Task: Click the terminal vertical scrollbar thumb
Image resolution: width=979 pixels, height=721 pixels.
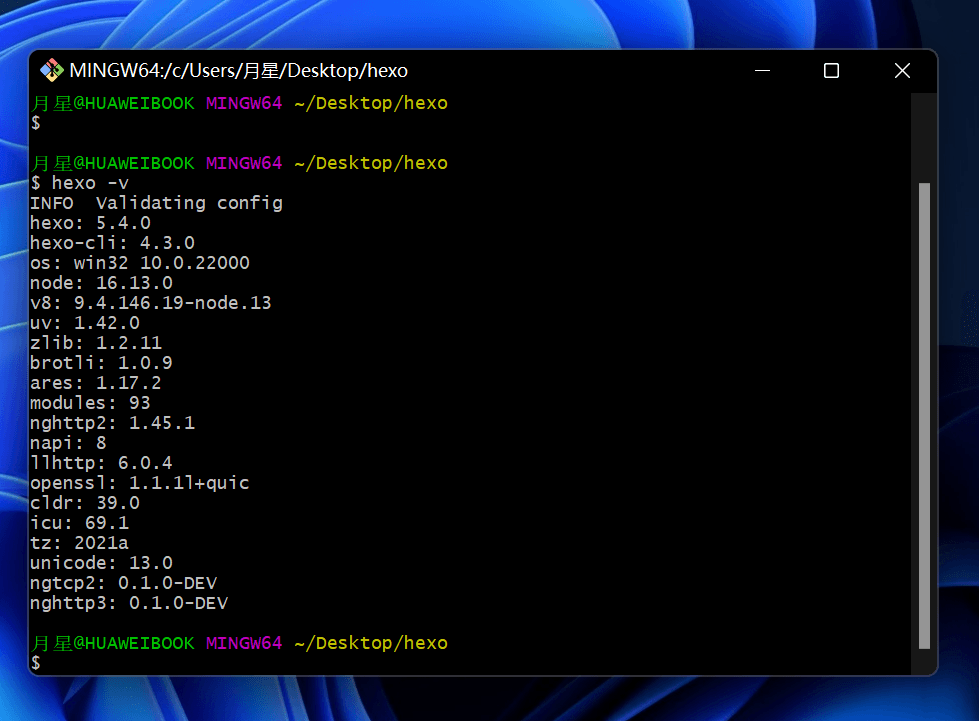Action: pyautogui.click(x=924, y=415)
